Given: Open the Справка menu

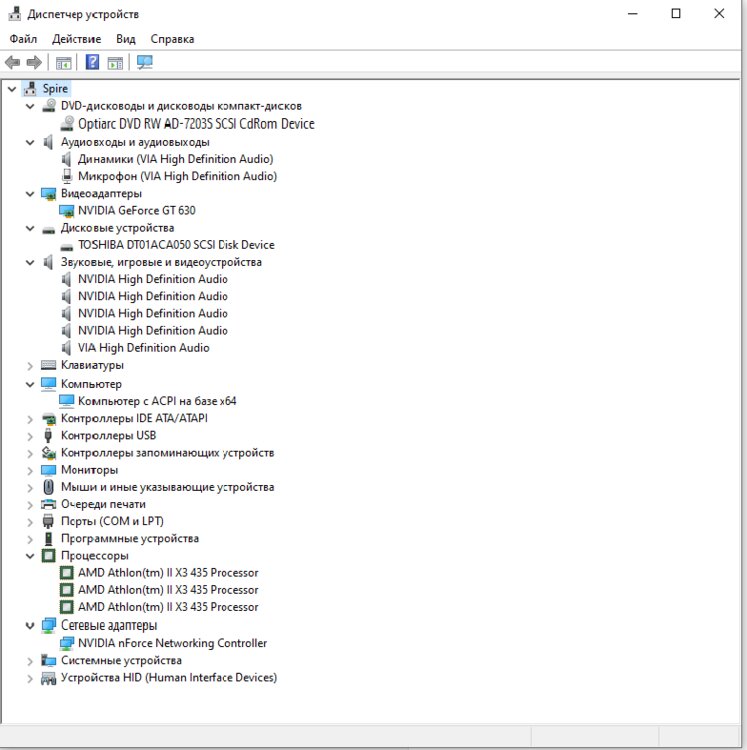Looking at the screenshot, I should pos(172,39).
